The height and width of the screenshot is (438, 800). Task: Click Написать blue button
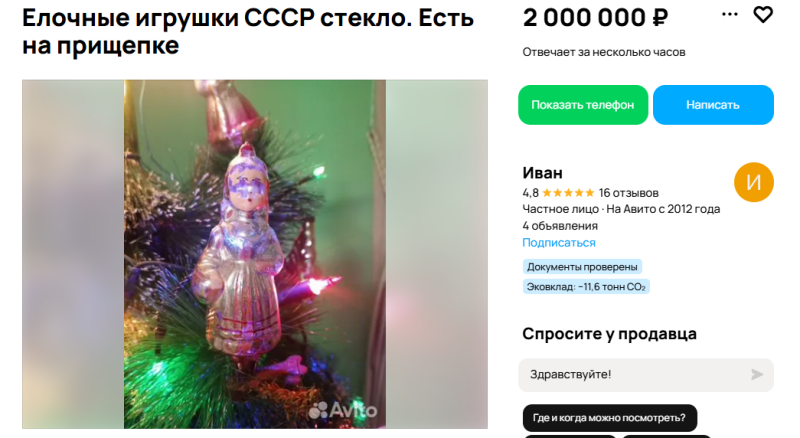pos(713,105)
